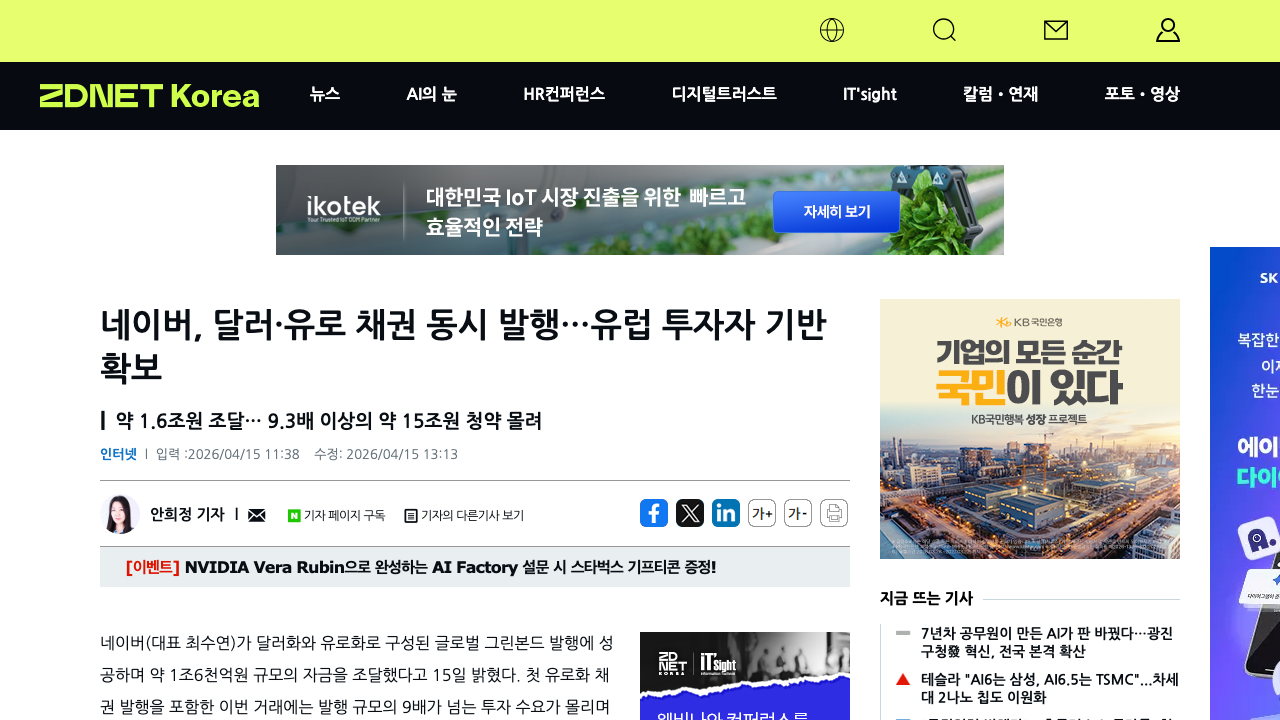This screenshot has height=720, width=1280.
Task: Share article on Facebook
Action: (x=654, y=513)
